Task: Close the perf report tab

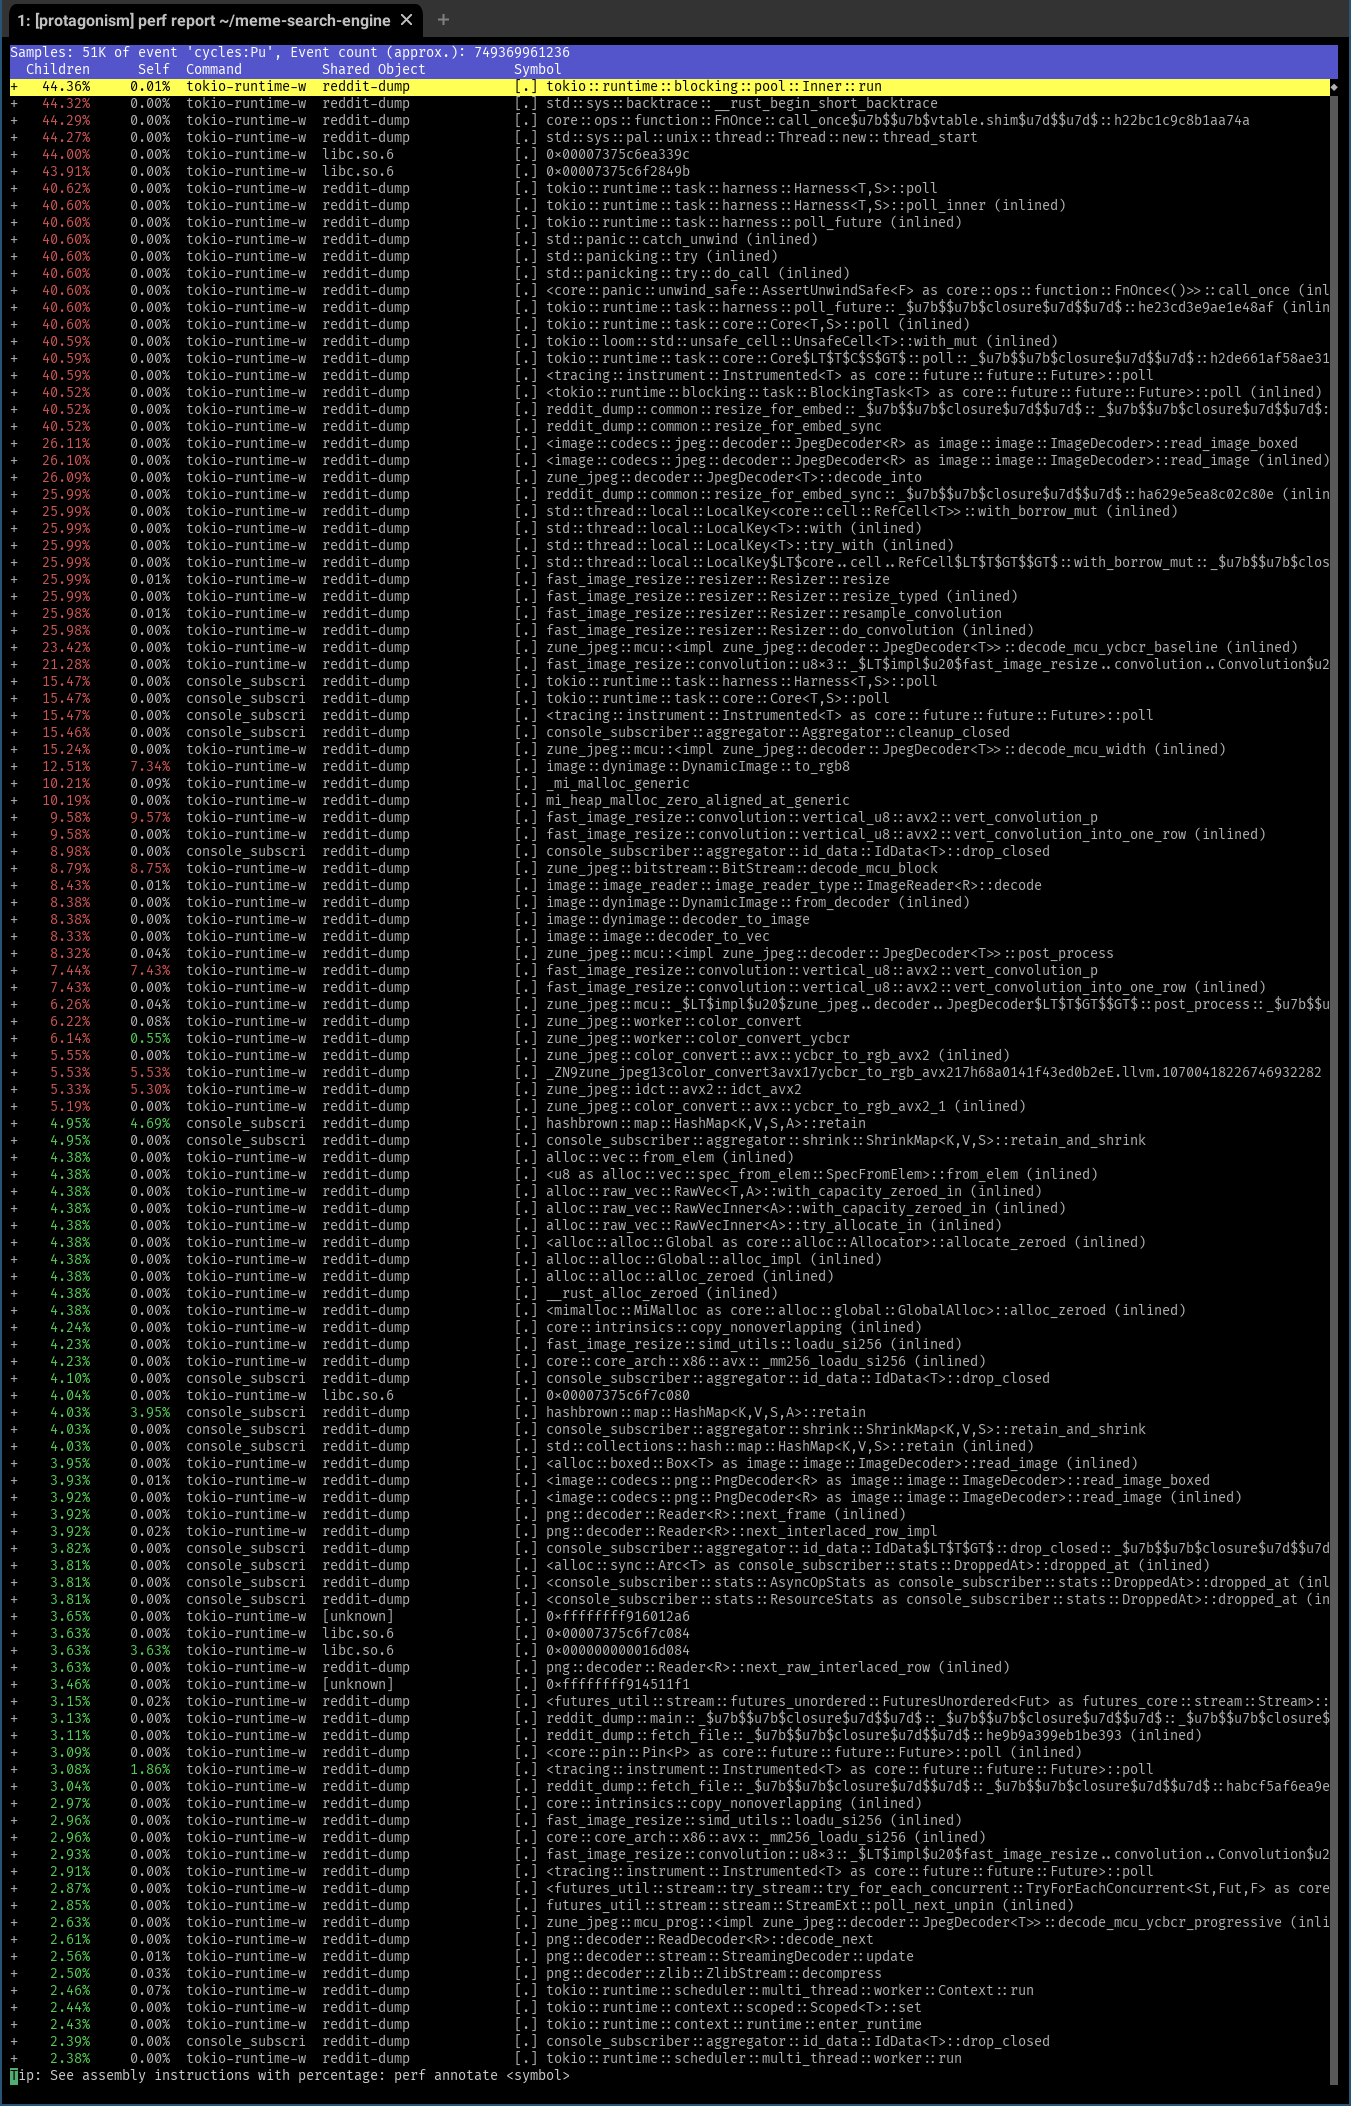Action: point(406,20)
